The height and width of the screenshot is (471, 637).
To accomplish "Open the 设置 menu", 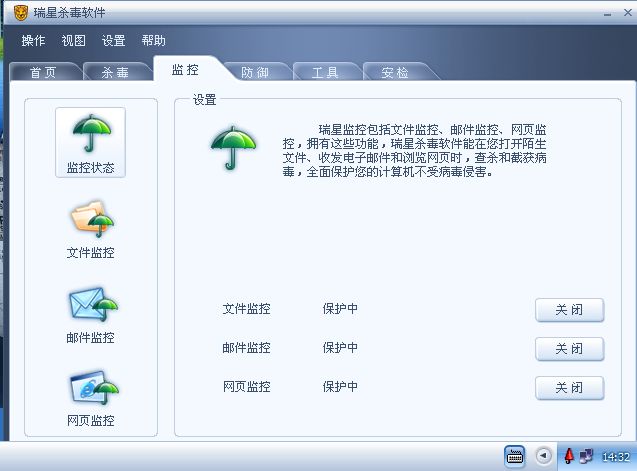I will pyautogui.click(x=113, y=40).
